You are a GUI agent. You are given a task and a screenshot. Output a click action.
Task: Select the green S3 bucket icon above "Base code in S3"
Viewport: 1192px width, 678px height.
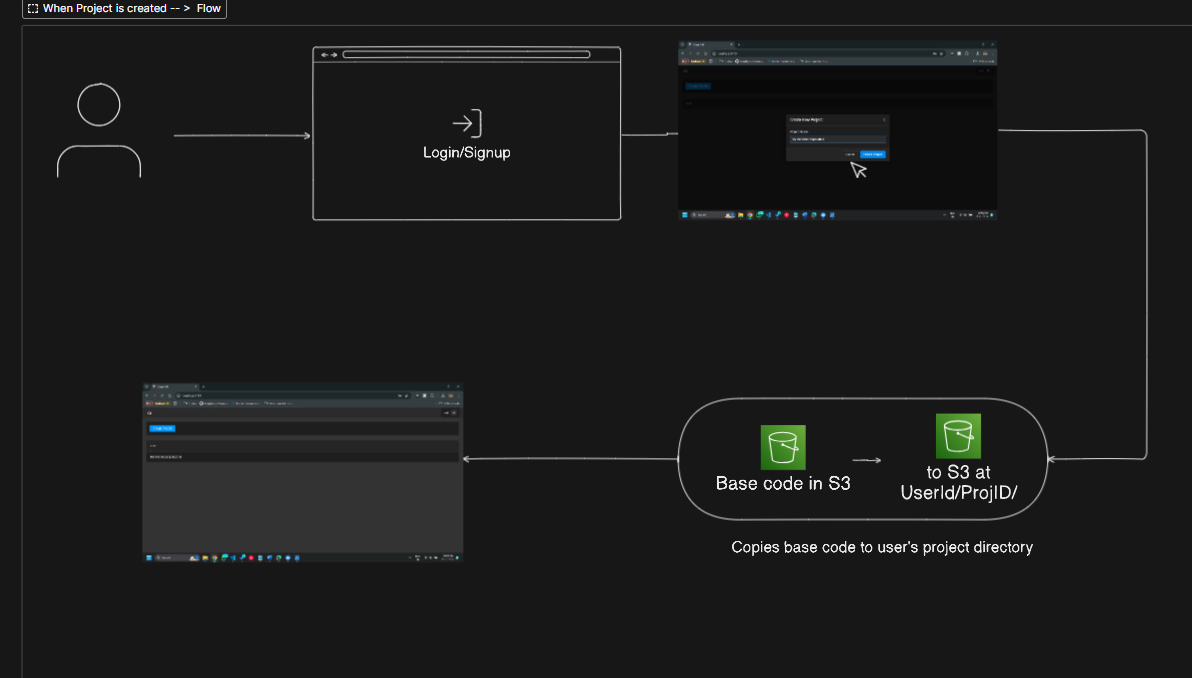click(783, 447)
